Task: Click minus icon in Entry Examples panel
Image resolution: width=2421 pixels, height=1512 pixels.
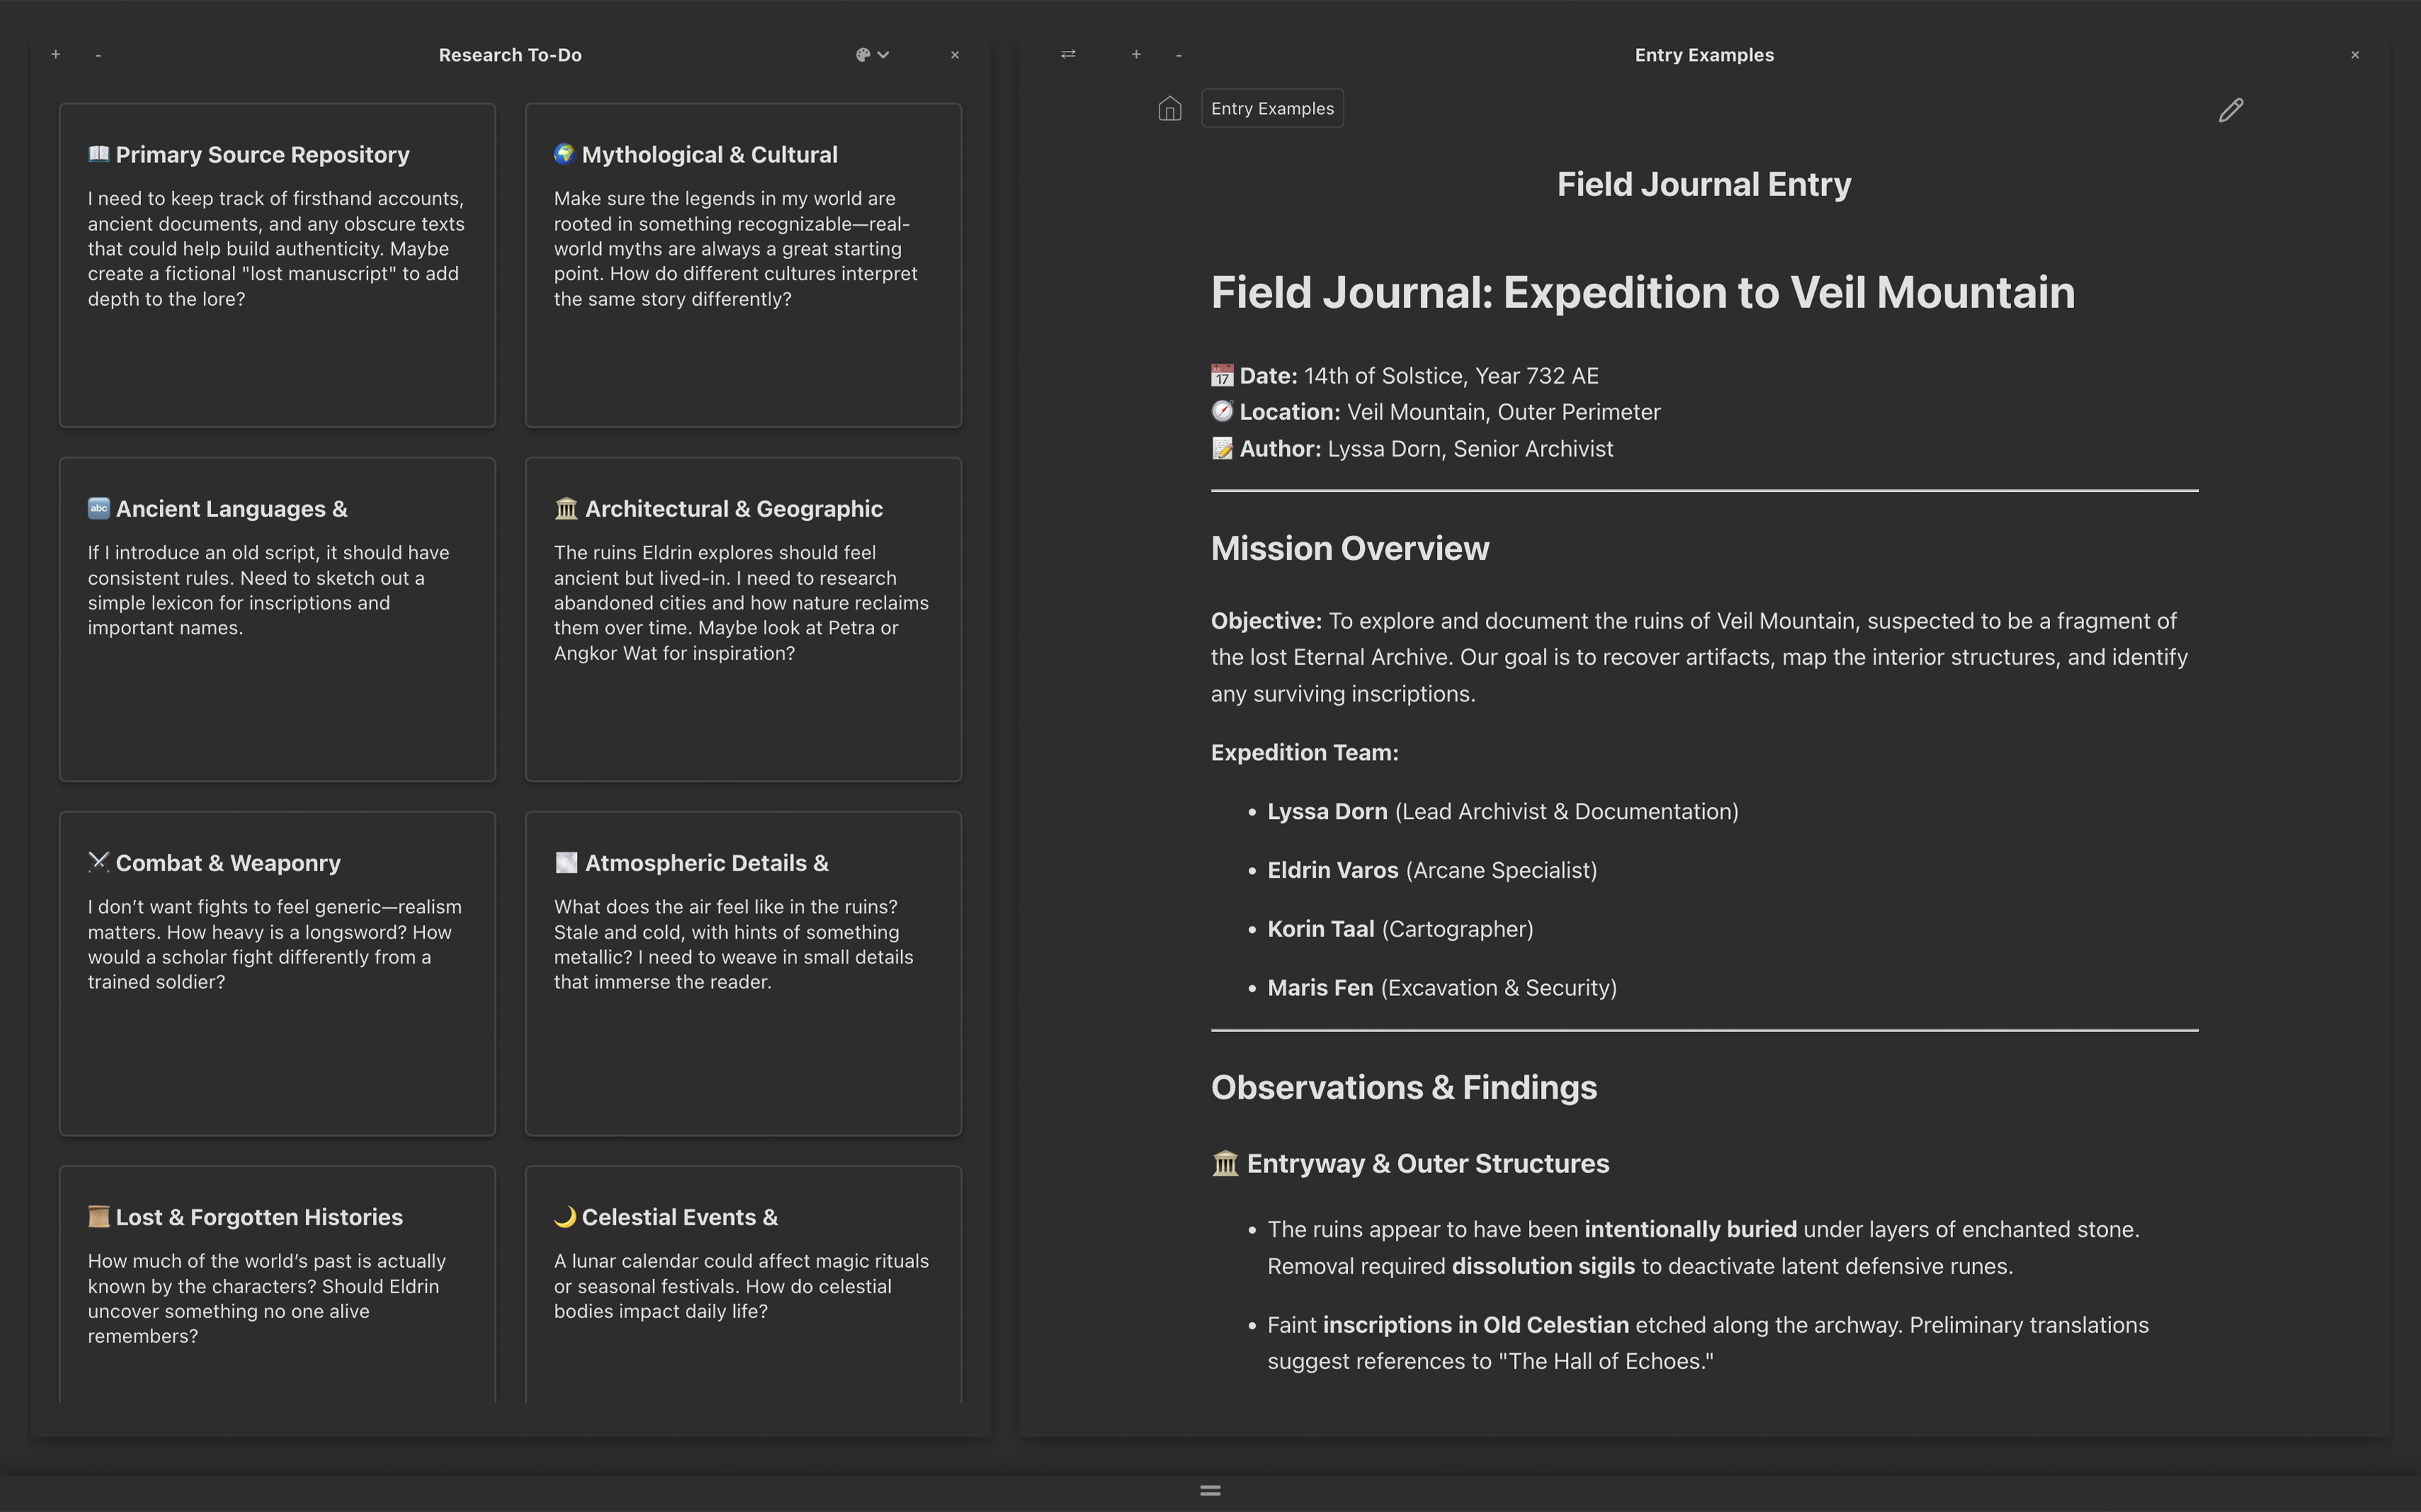Action: point(1179,55)
